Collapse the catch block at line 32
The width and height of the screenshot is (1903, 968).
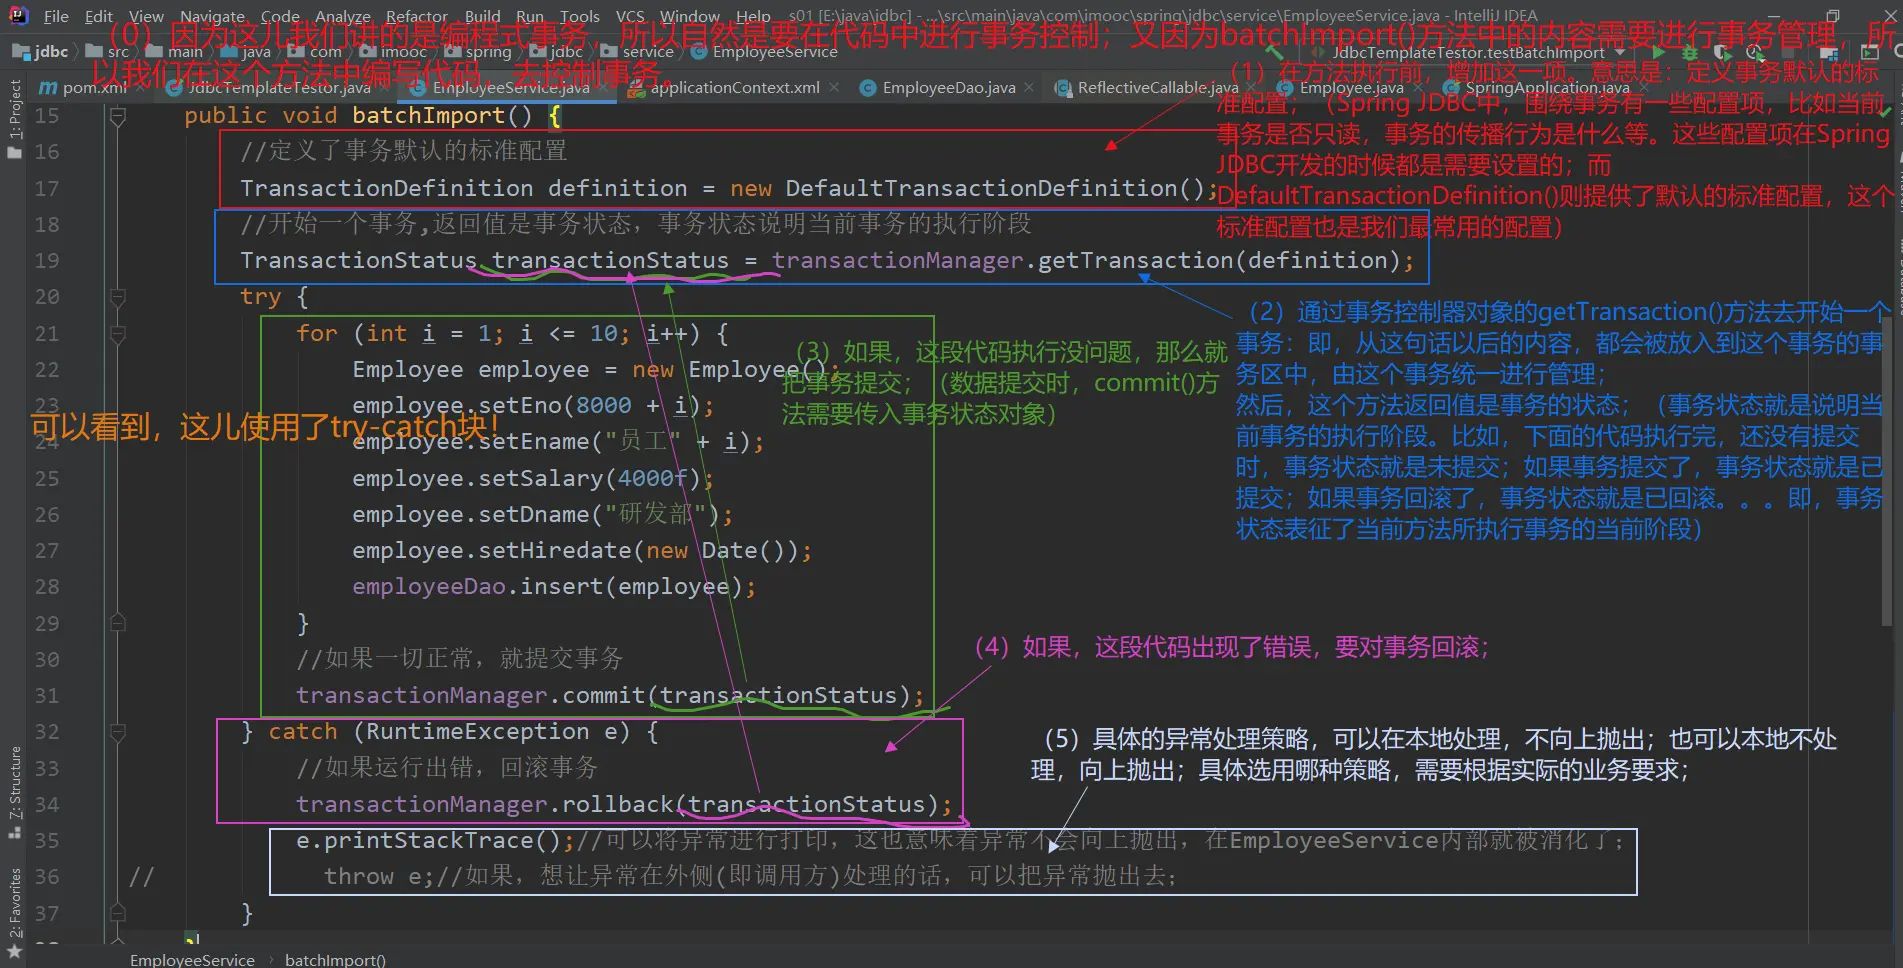(x=118, y=732)
